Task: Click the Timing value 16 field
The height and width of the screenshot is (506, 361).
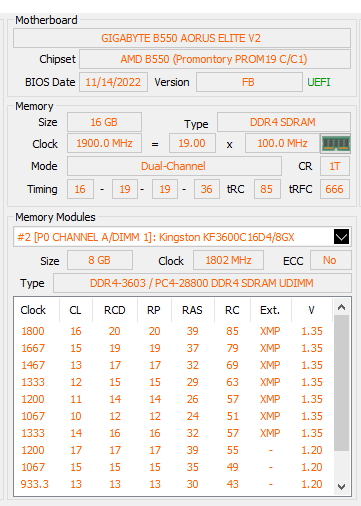Action: [x=80, y=189]
